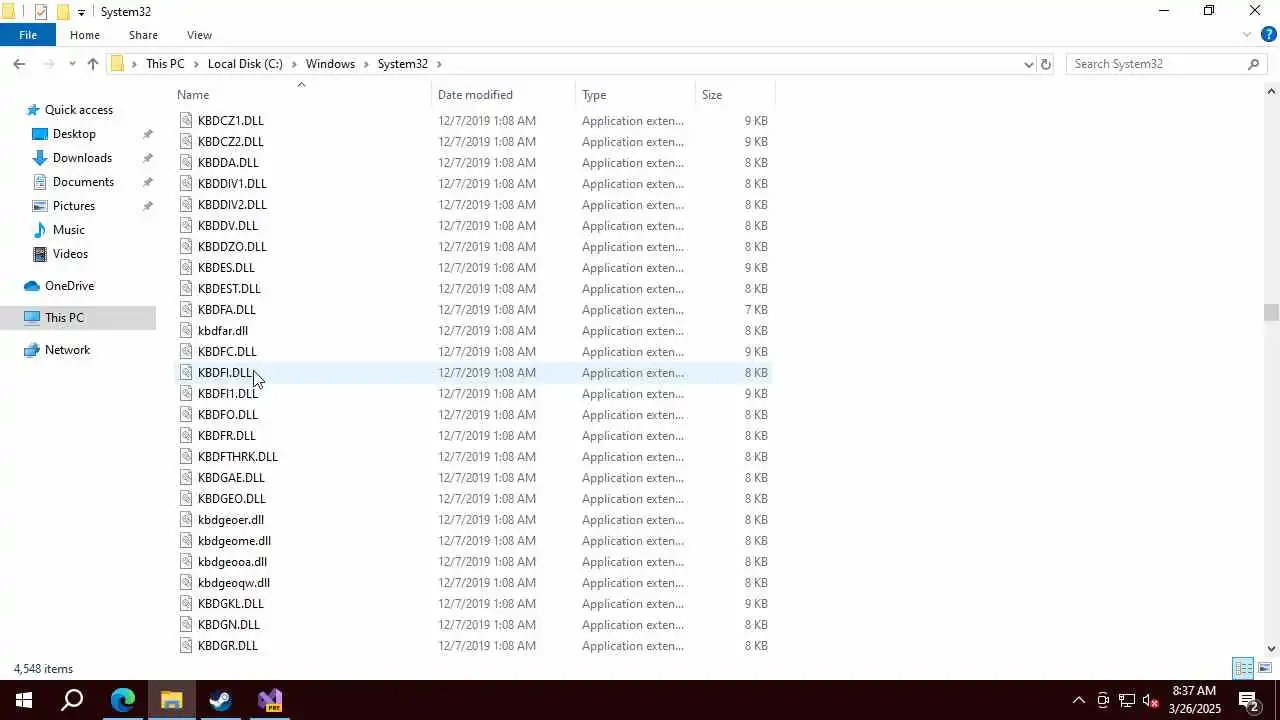Select the KBDFI.DLL file name
The width and height of the screenshot is (1280, 720).
pyautogui.click(x=226, y=373)
